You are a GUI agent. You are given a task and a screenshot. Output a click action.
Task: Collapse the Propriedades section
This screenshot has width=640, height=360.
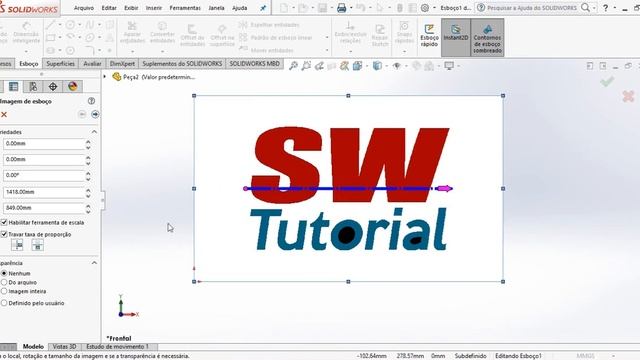[x=94, y=132]
